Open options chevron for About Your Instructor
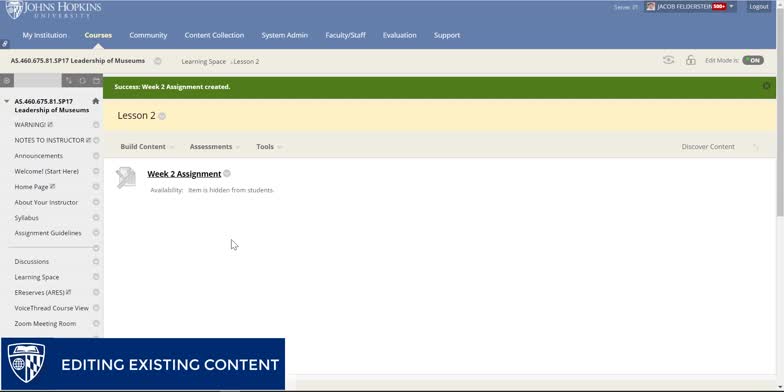Viewport: 784px width, 392px height. click(x=96, y=202)
